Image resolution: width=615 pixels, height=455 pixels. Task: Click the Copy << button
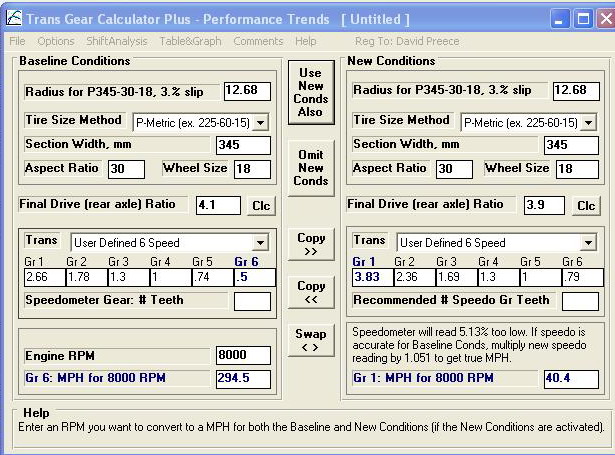(310, 292)
